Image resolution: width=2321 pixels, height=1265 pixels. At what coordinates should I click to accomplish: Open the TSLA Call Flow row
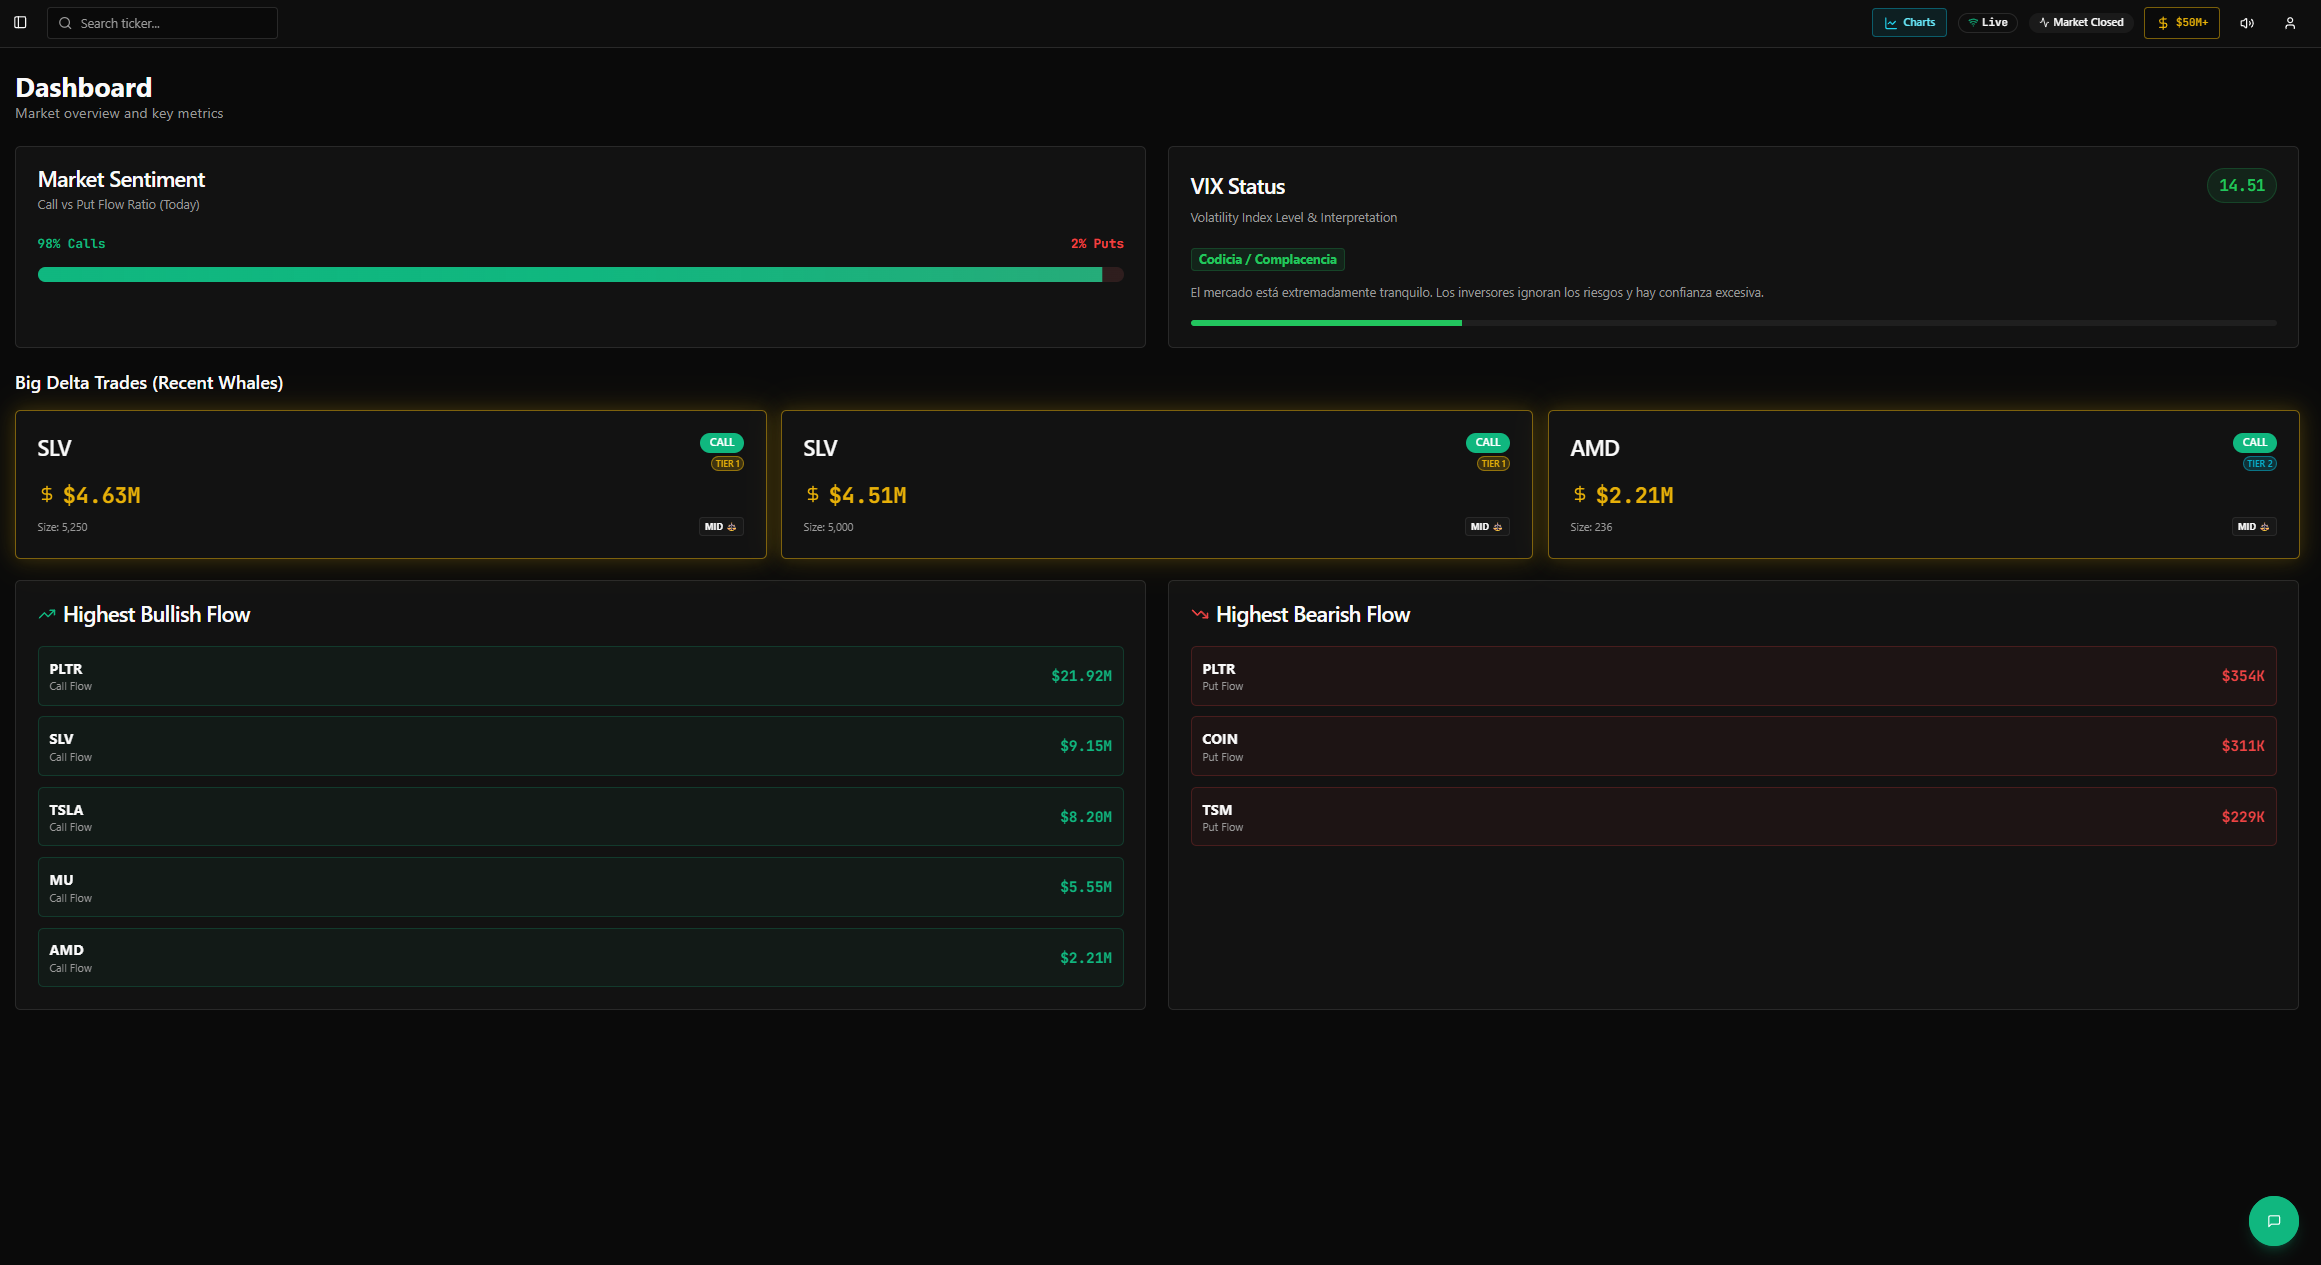click(580, 817)
